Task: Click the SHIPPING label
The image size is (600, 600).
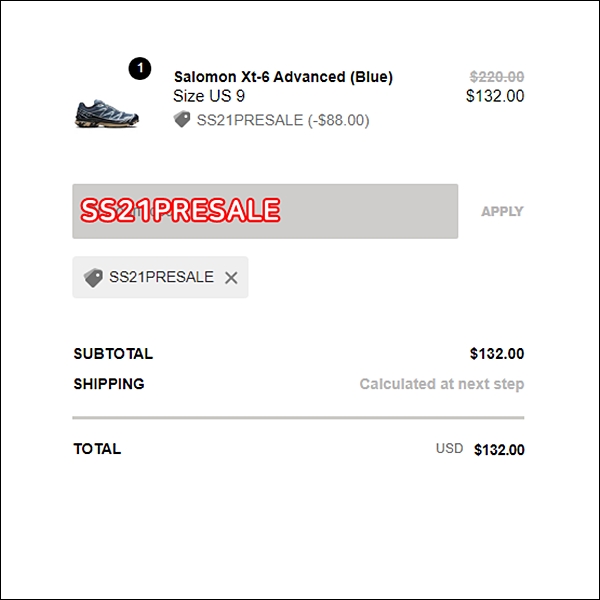Action: [109, 384]
